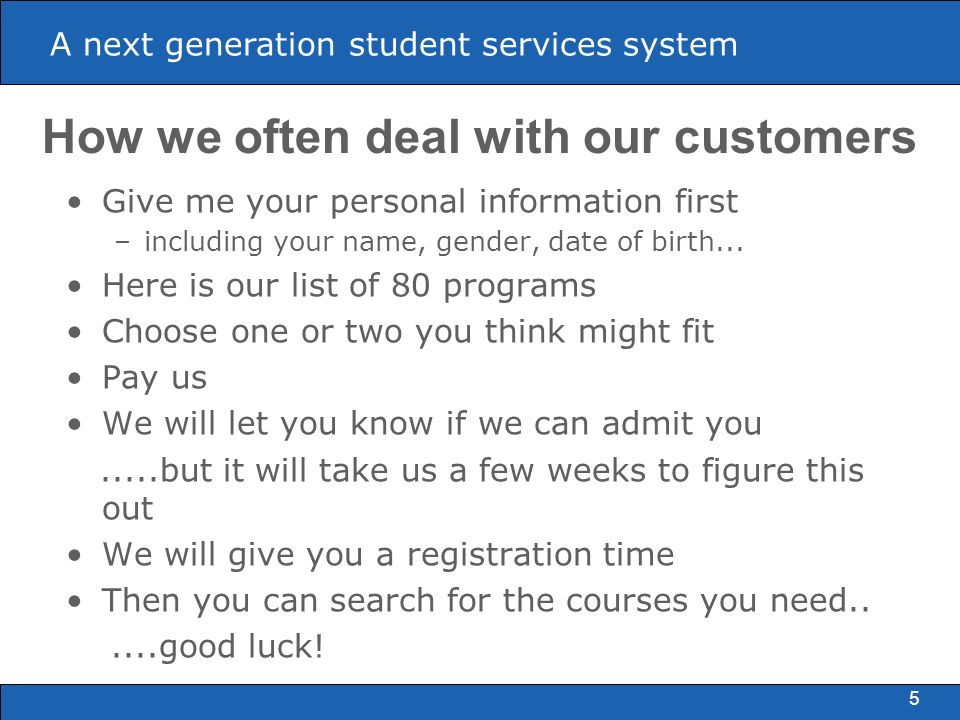Click the sub-bullet about name, gender, date of birth
Screen dimensions: 960x720
[444, 241]
